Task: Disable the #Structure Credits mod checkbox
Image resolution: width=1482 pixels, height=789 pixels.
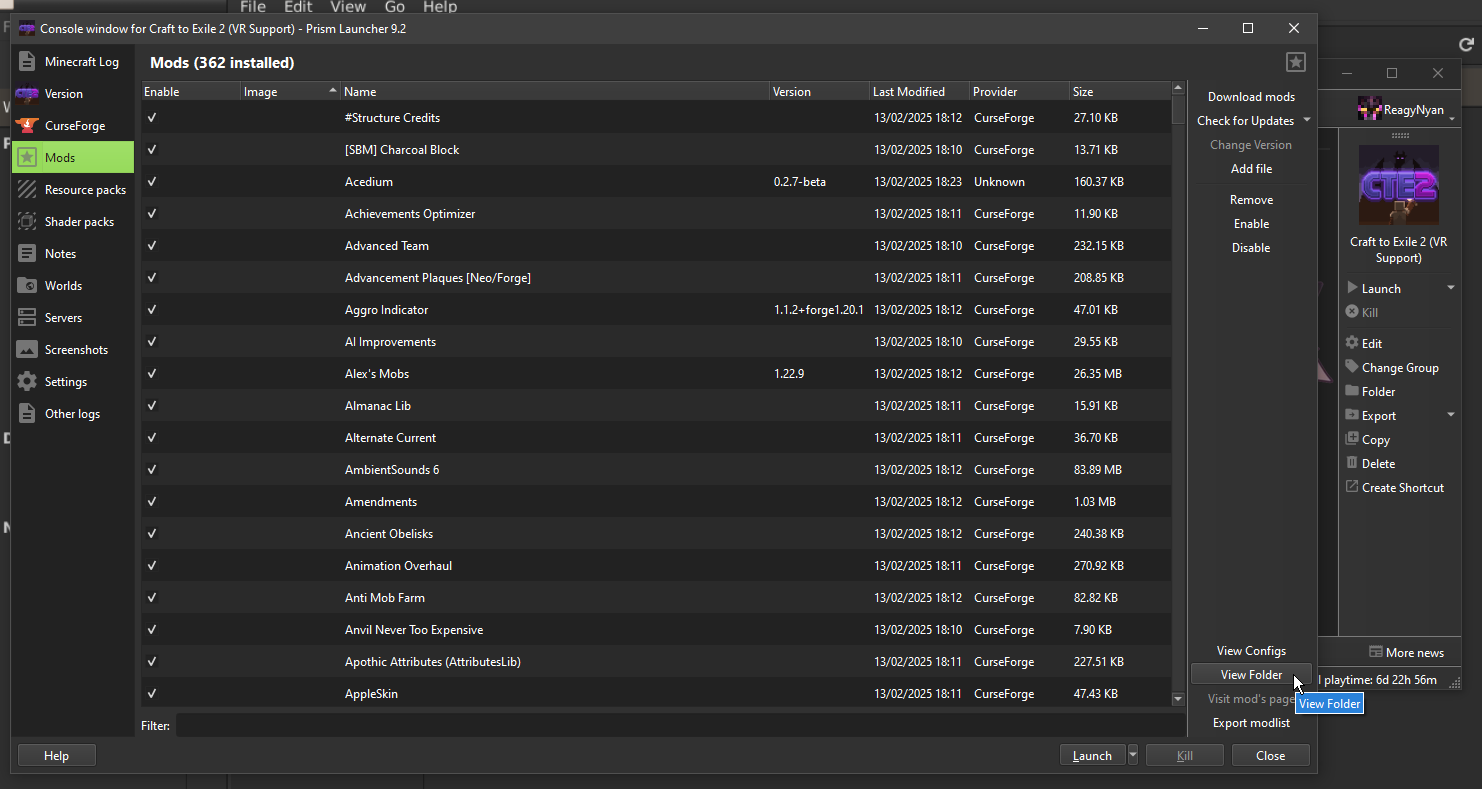Action: coord(152,118)
